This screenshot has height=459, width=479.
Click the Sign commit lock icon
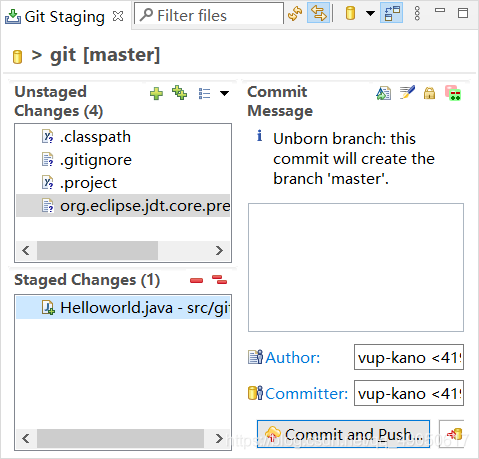(429, 93)
